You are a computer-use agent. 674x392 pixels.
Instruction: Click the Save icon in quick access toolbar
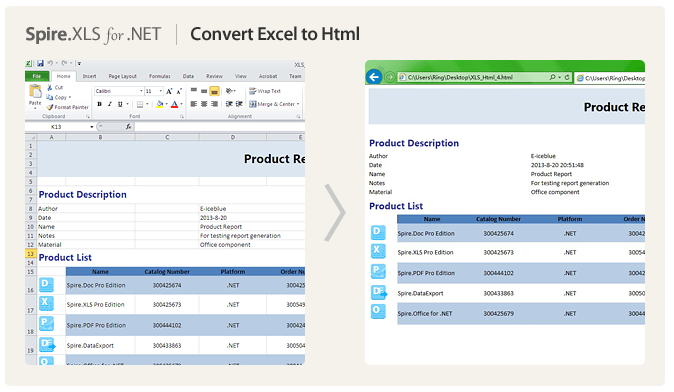pyautogui.click(x=40, y=64)
